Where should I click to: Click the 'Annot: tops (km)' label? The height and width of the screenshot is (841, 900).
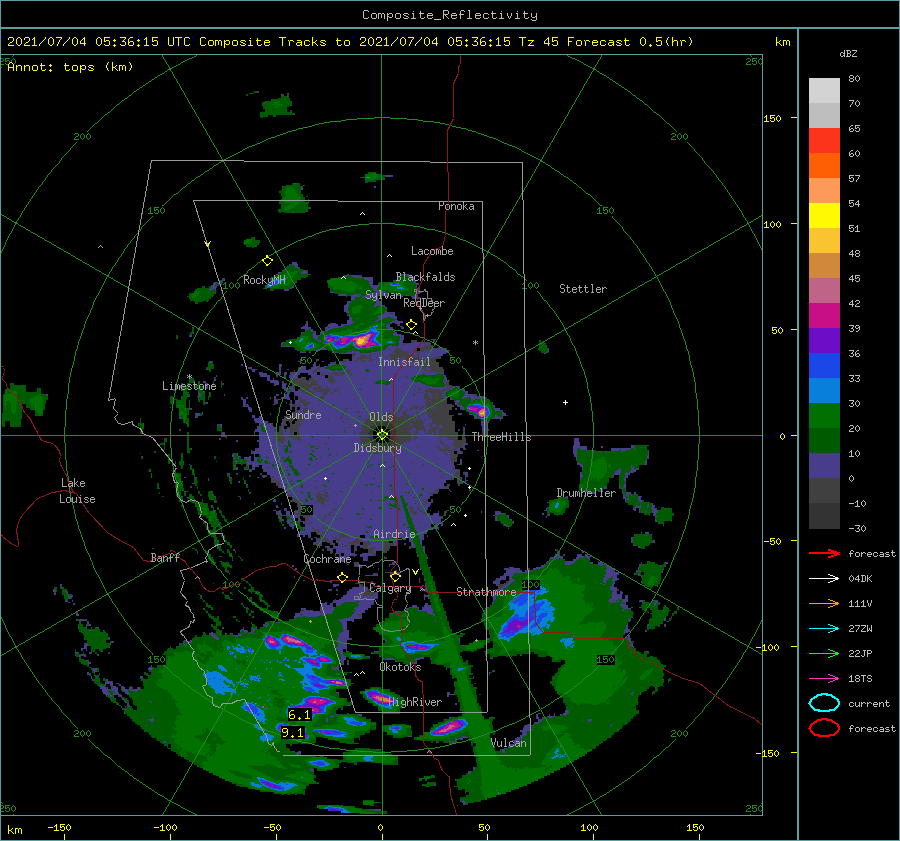(x=70, y=67)
